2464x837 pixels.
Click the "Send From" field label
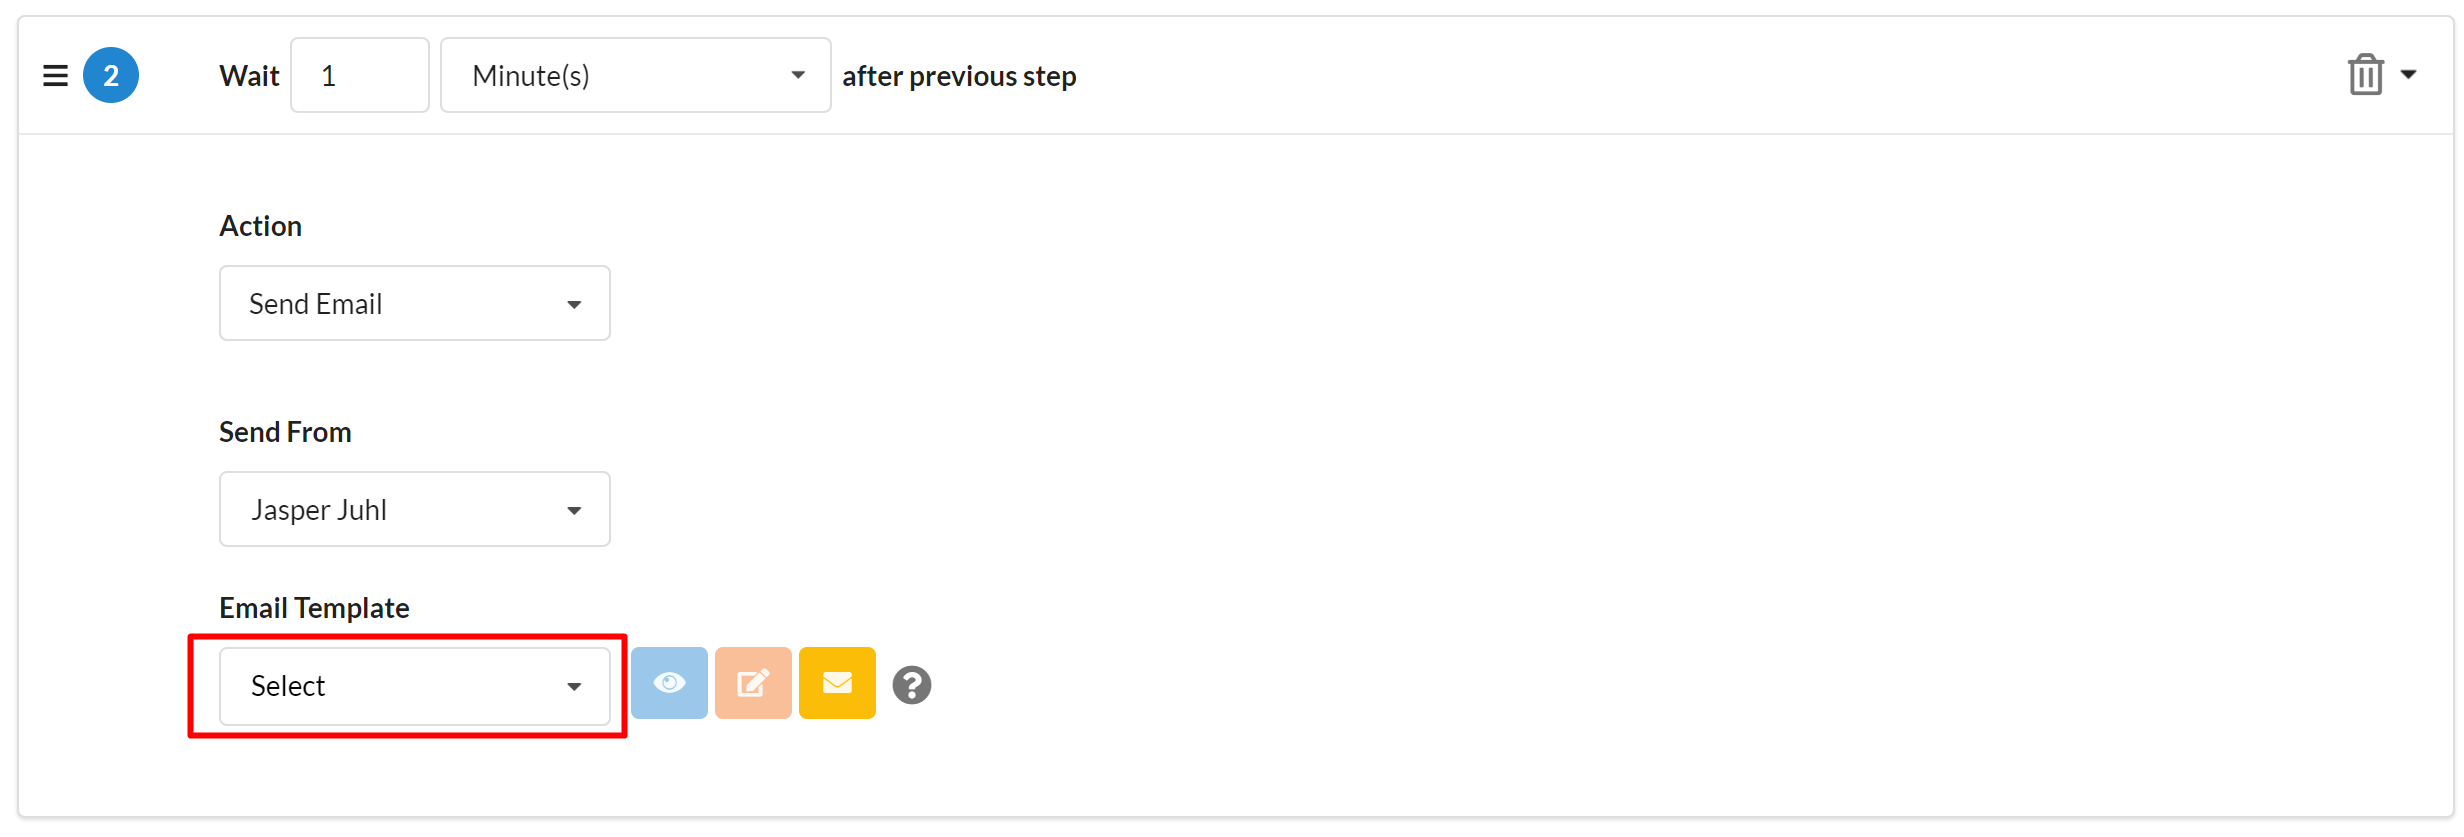click(x=285, y=432)
